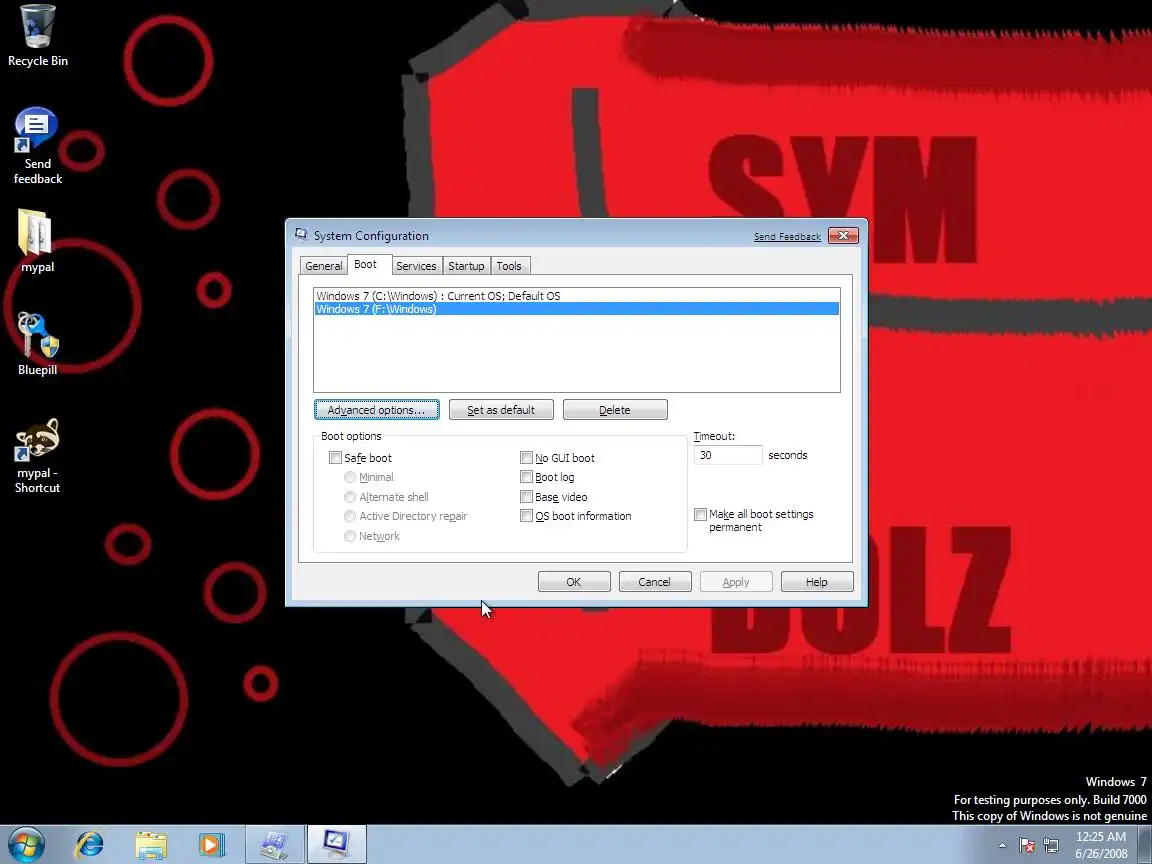Click the Advanced options button
This screenshot has width=1152, height=864.
point(377,410)
